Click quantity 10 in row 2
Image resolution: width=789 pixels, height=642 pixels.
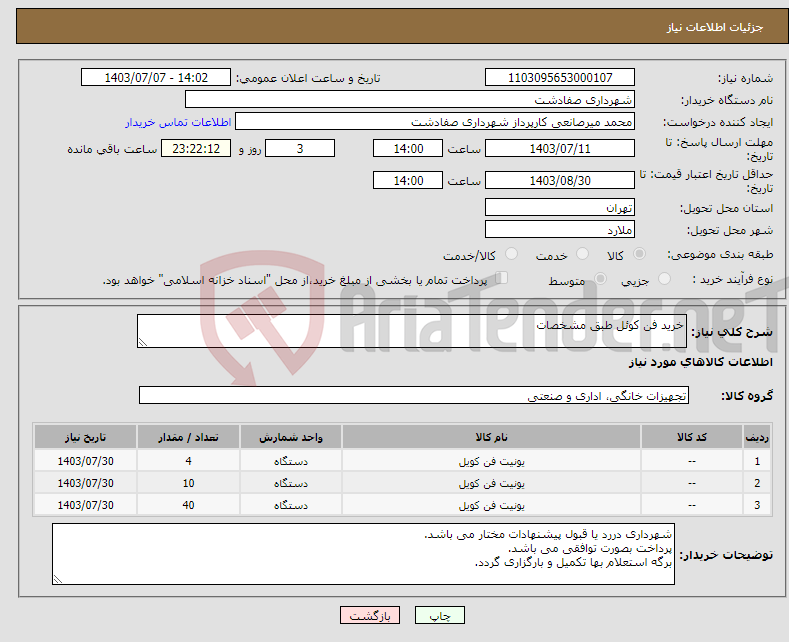[x=188, y=483]
